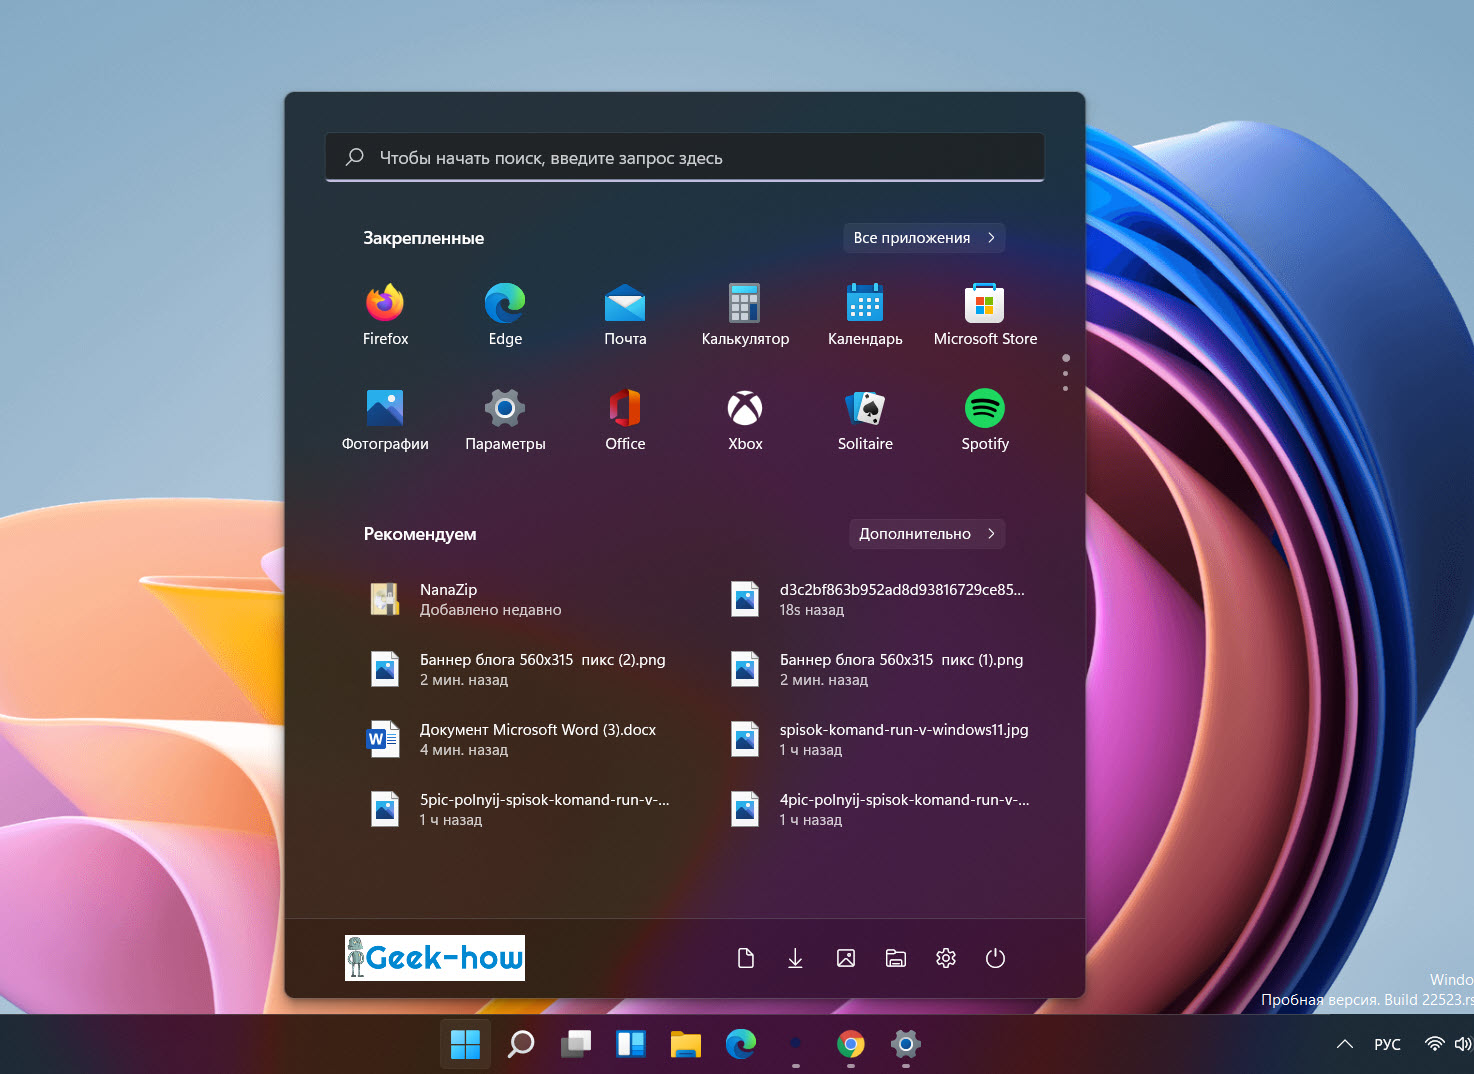1474x1074 pixels.
Task: Switch to Settings gear on the taskbar
Action: pos(906,1044)
